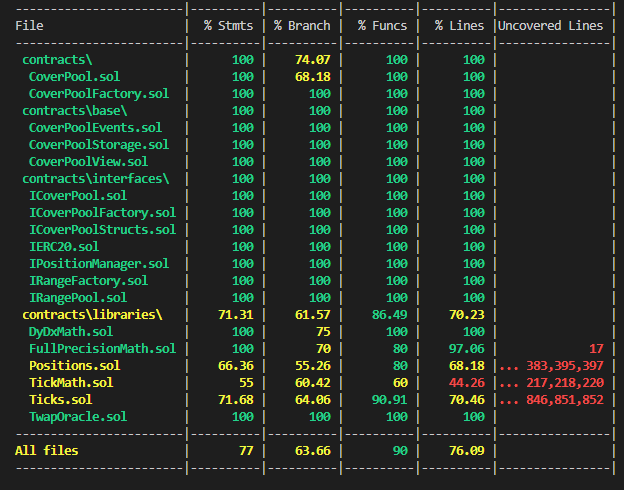Image resolution: width=624 pixels, height=490 pixels.
Task: Select the contracts\interfaces\ directory row
Action: [x=95, y=178]
